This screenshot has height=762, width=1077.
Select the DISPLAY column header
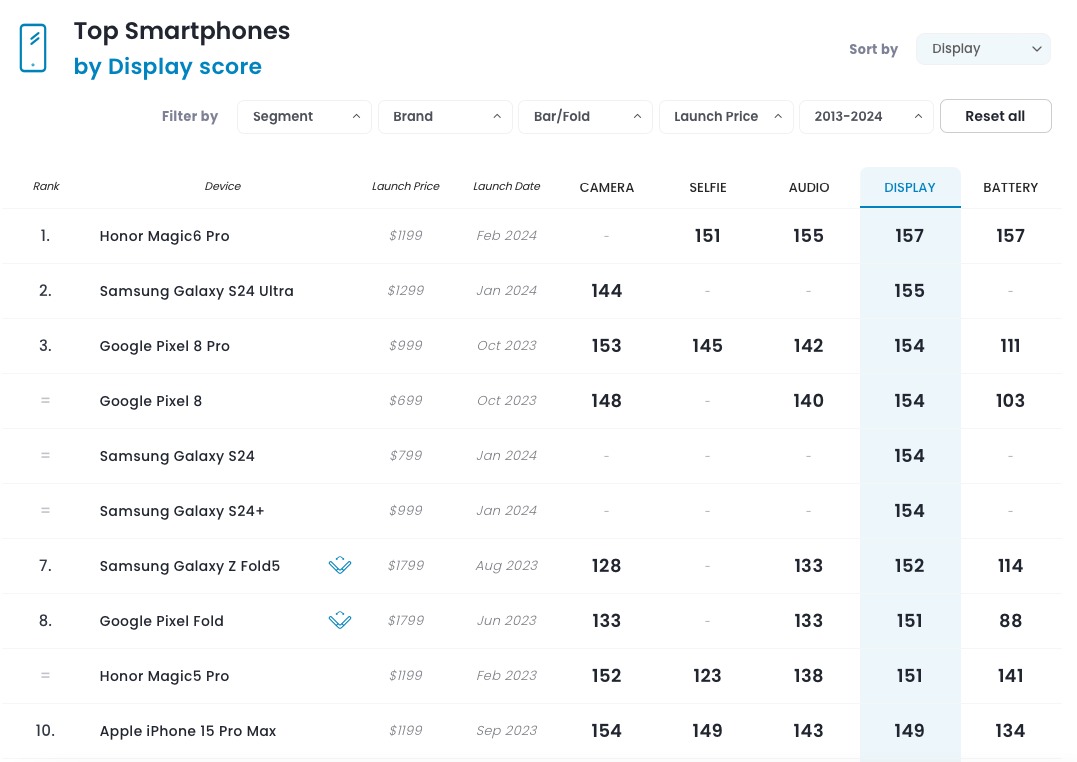(x=909, y=188)
